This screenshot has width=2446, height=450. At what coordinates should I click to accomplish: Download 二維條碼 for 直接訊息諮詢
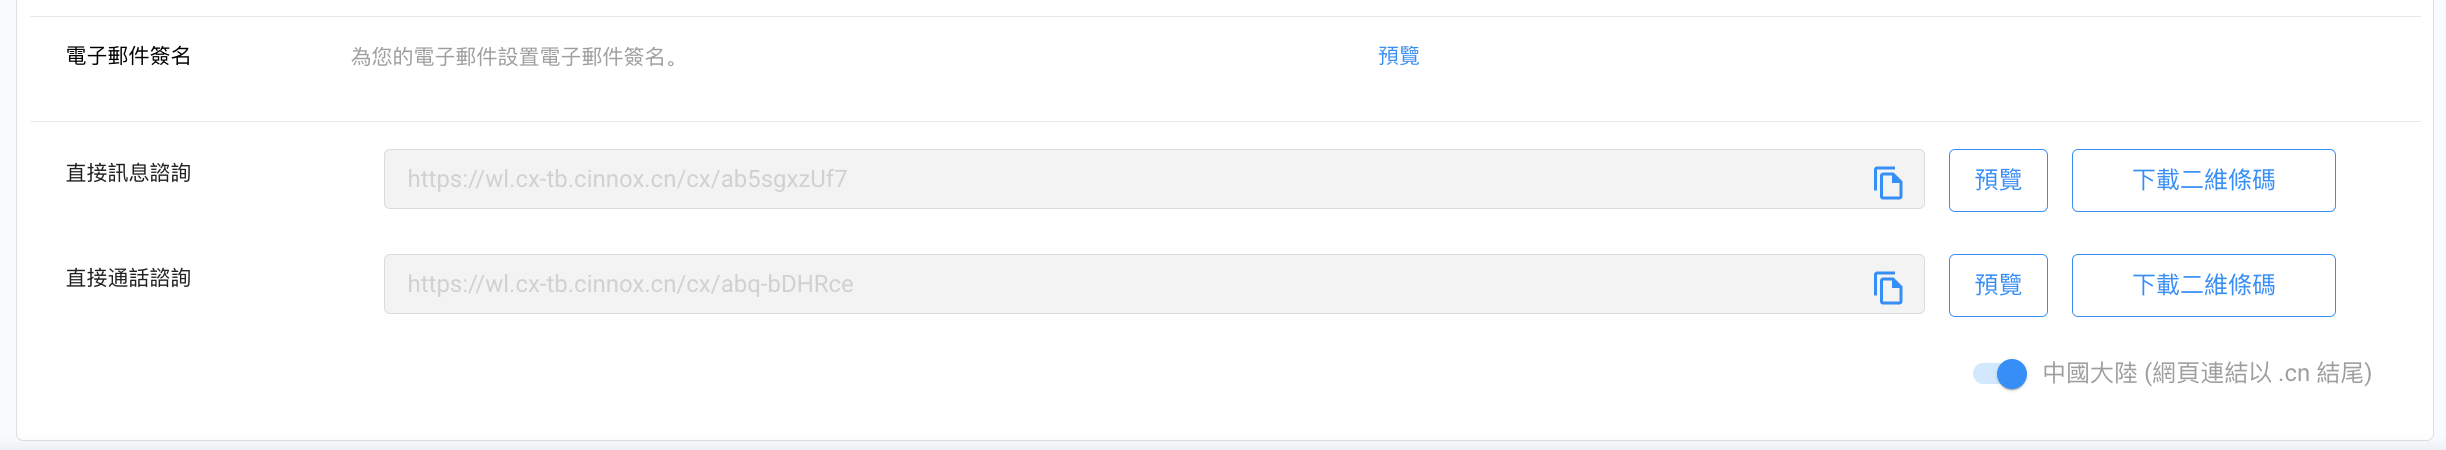tap(2202, 180)
